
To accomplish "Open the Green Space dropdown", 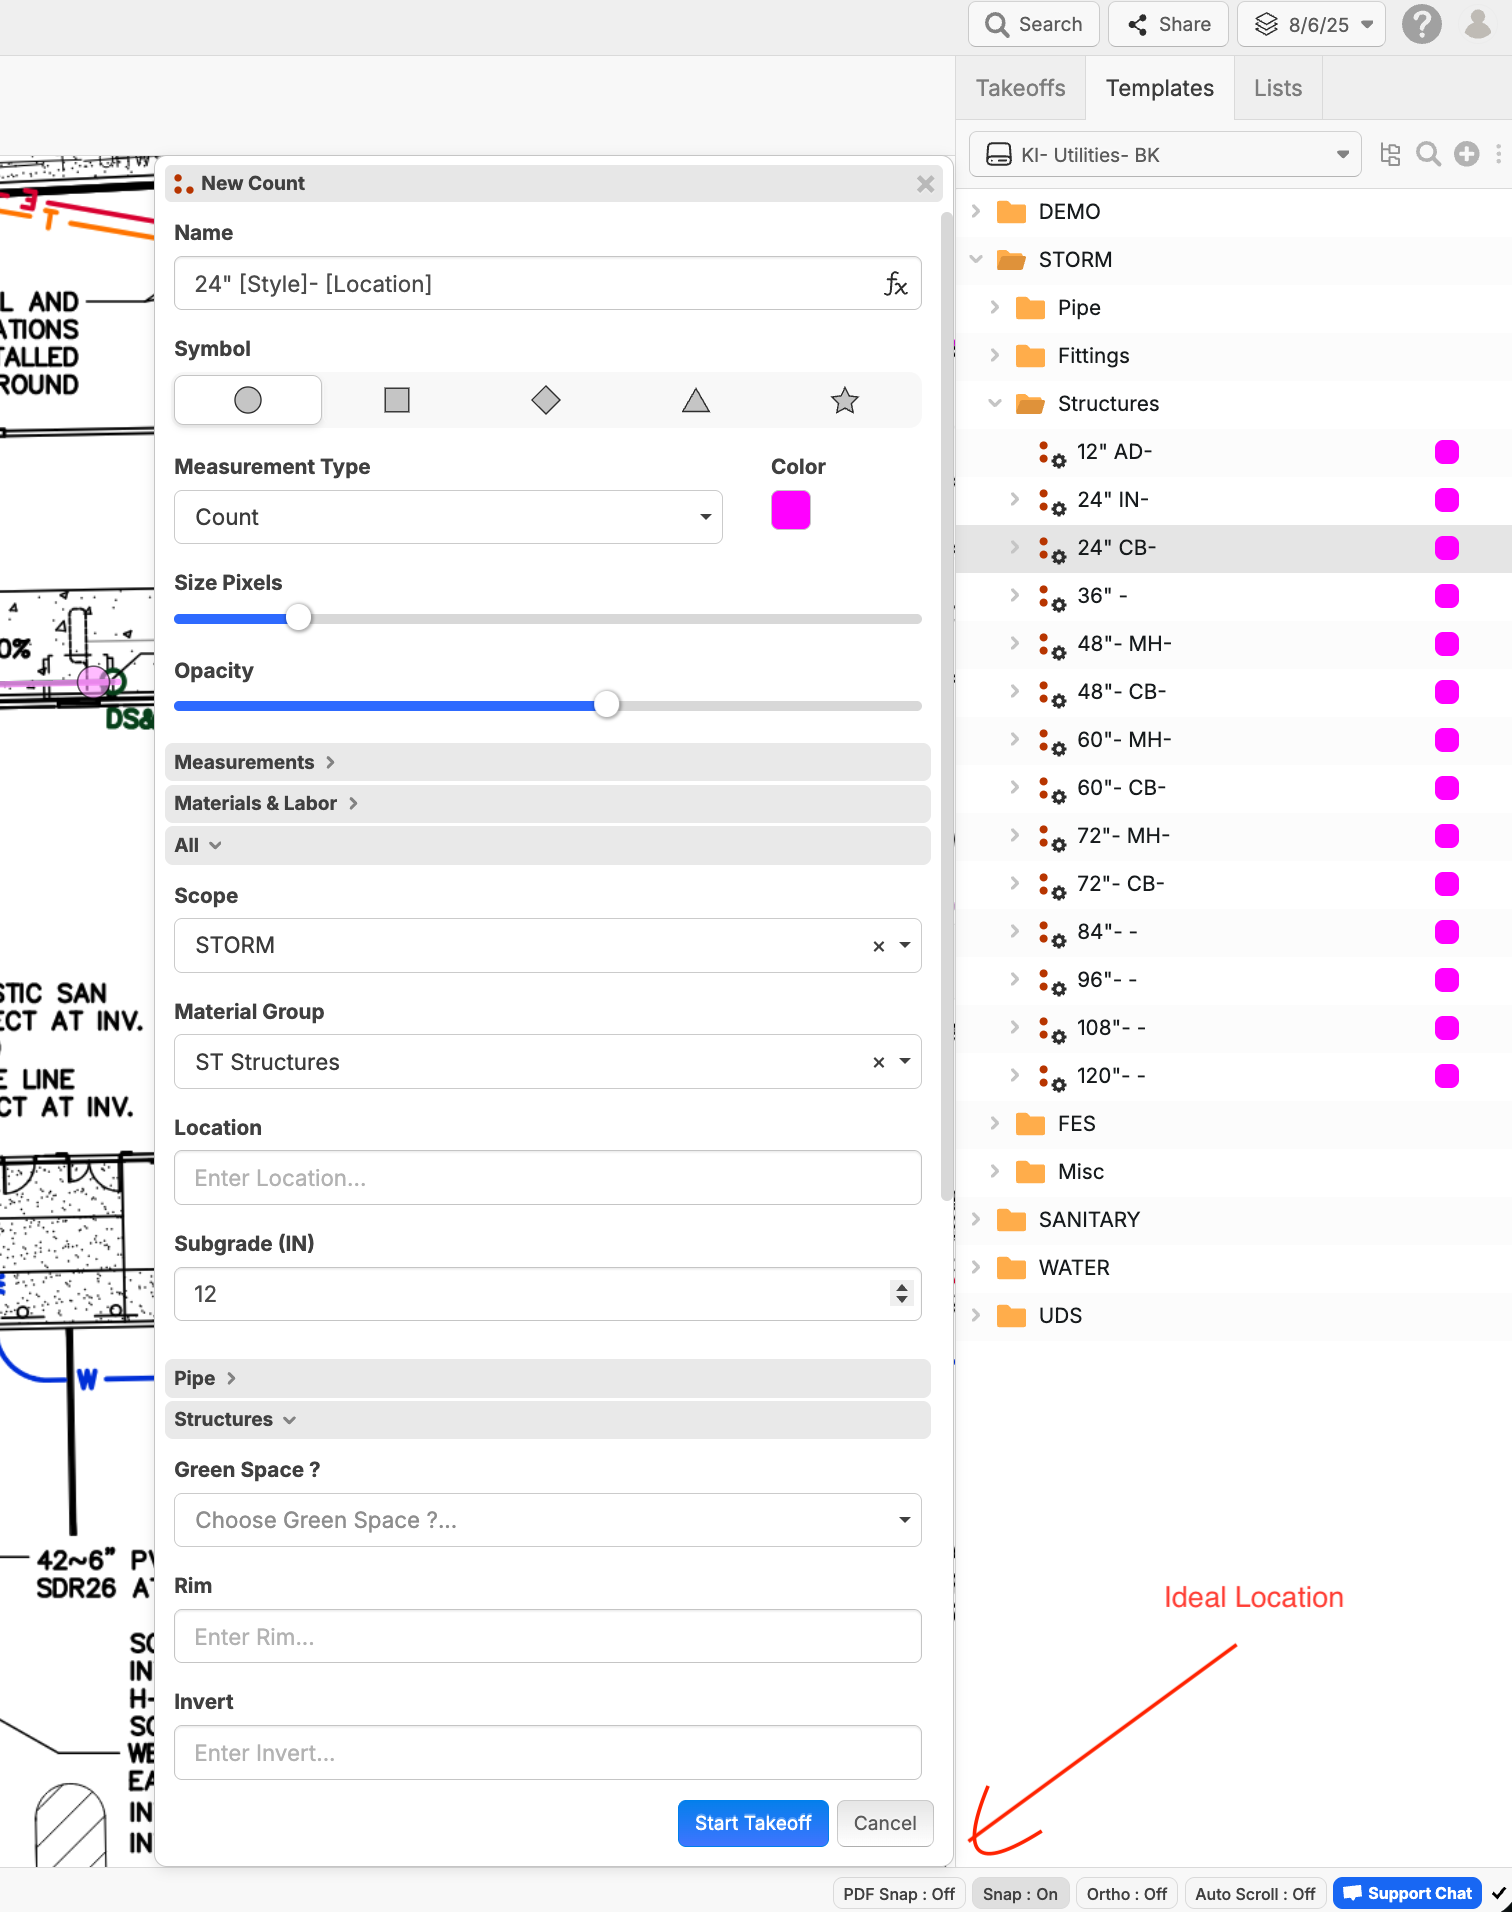I will click(547, 1520).
